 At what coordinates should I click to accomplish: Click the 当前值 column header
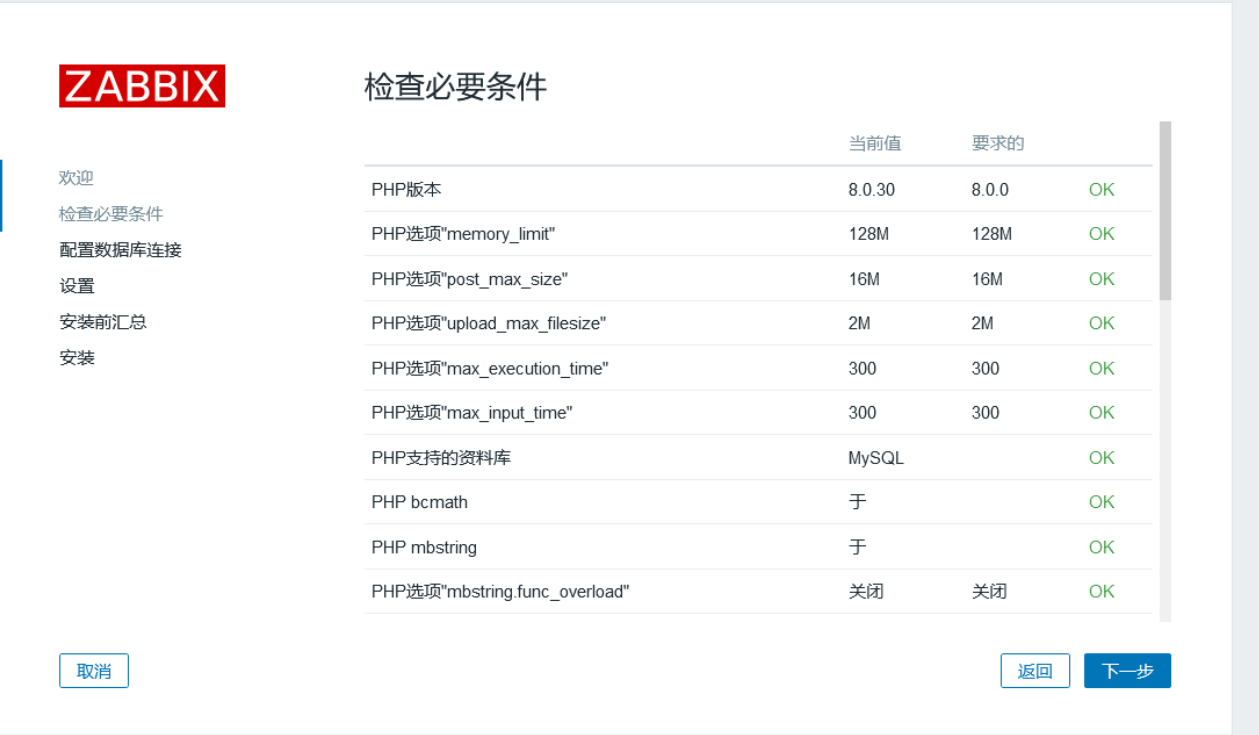coord(875,143)
